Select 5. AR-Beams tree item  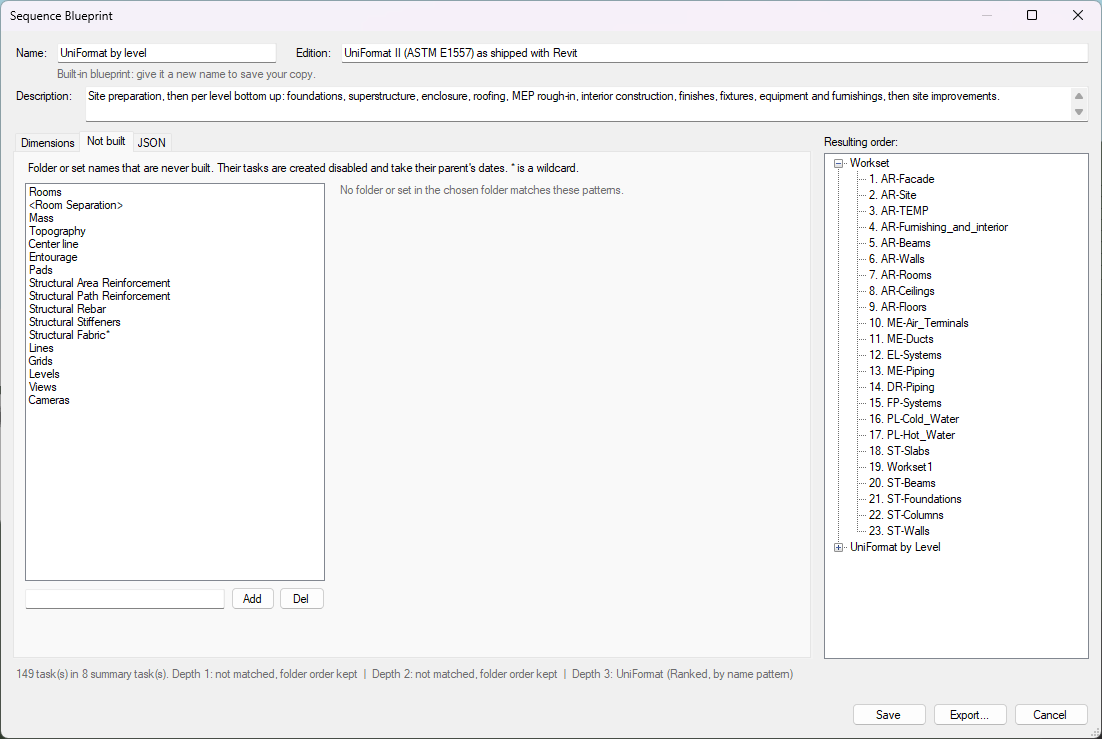pyautogui.click(x=900, y=243)
